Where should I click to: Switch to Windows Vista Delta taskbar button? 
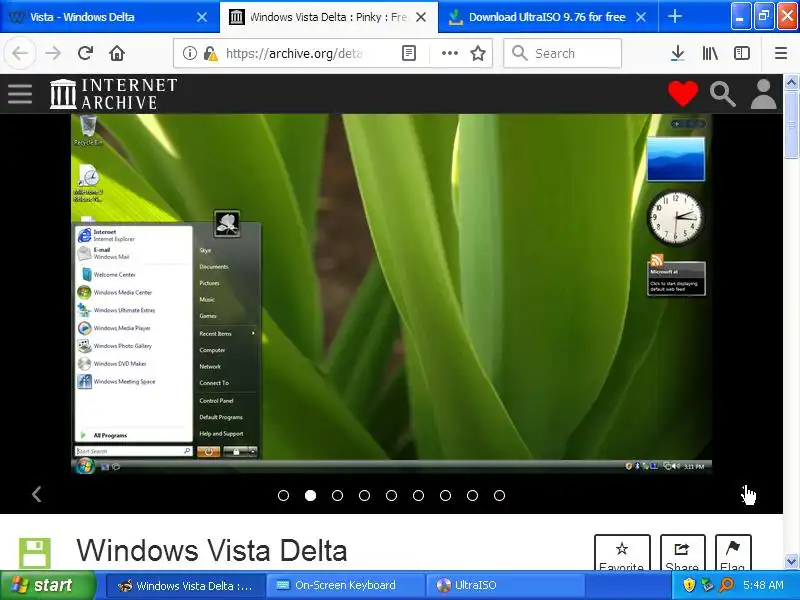tap(186, 586)
